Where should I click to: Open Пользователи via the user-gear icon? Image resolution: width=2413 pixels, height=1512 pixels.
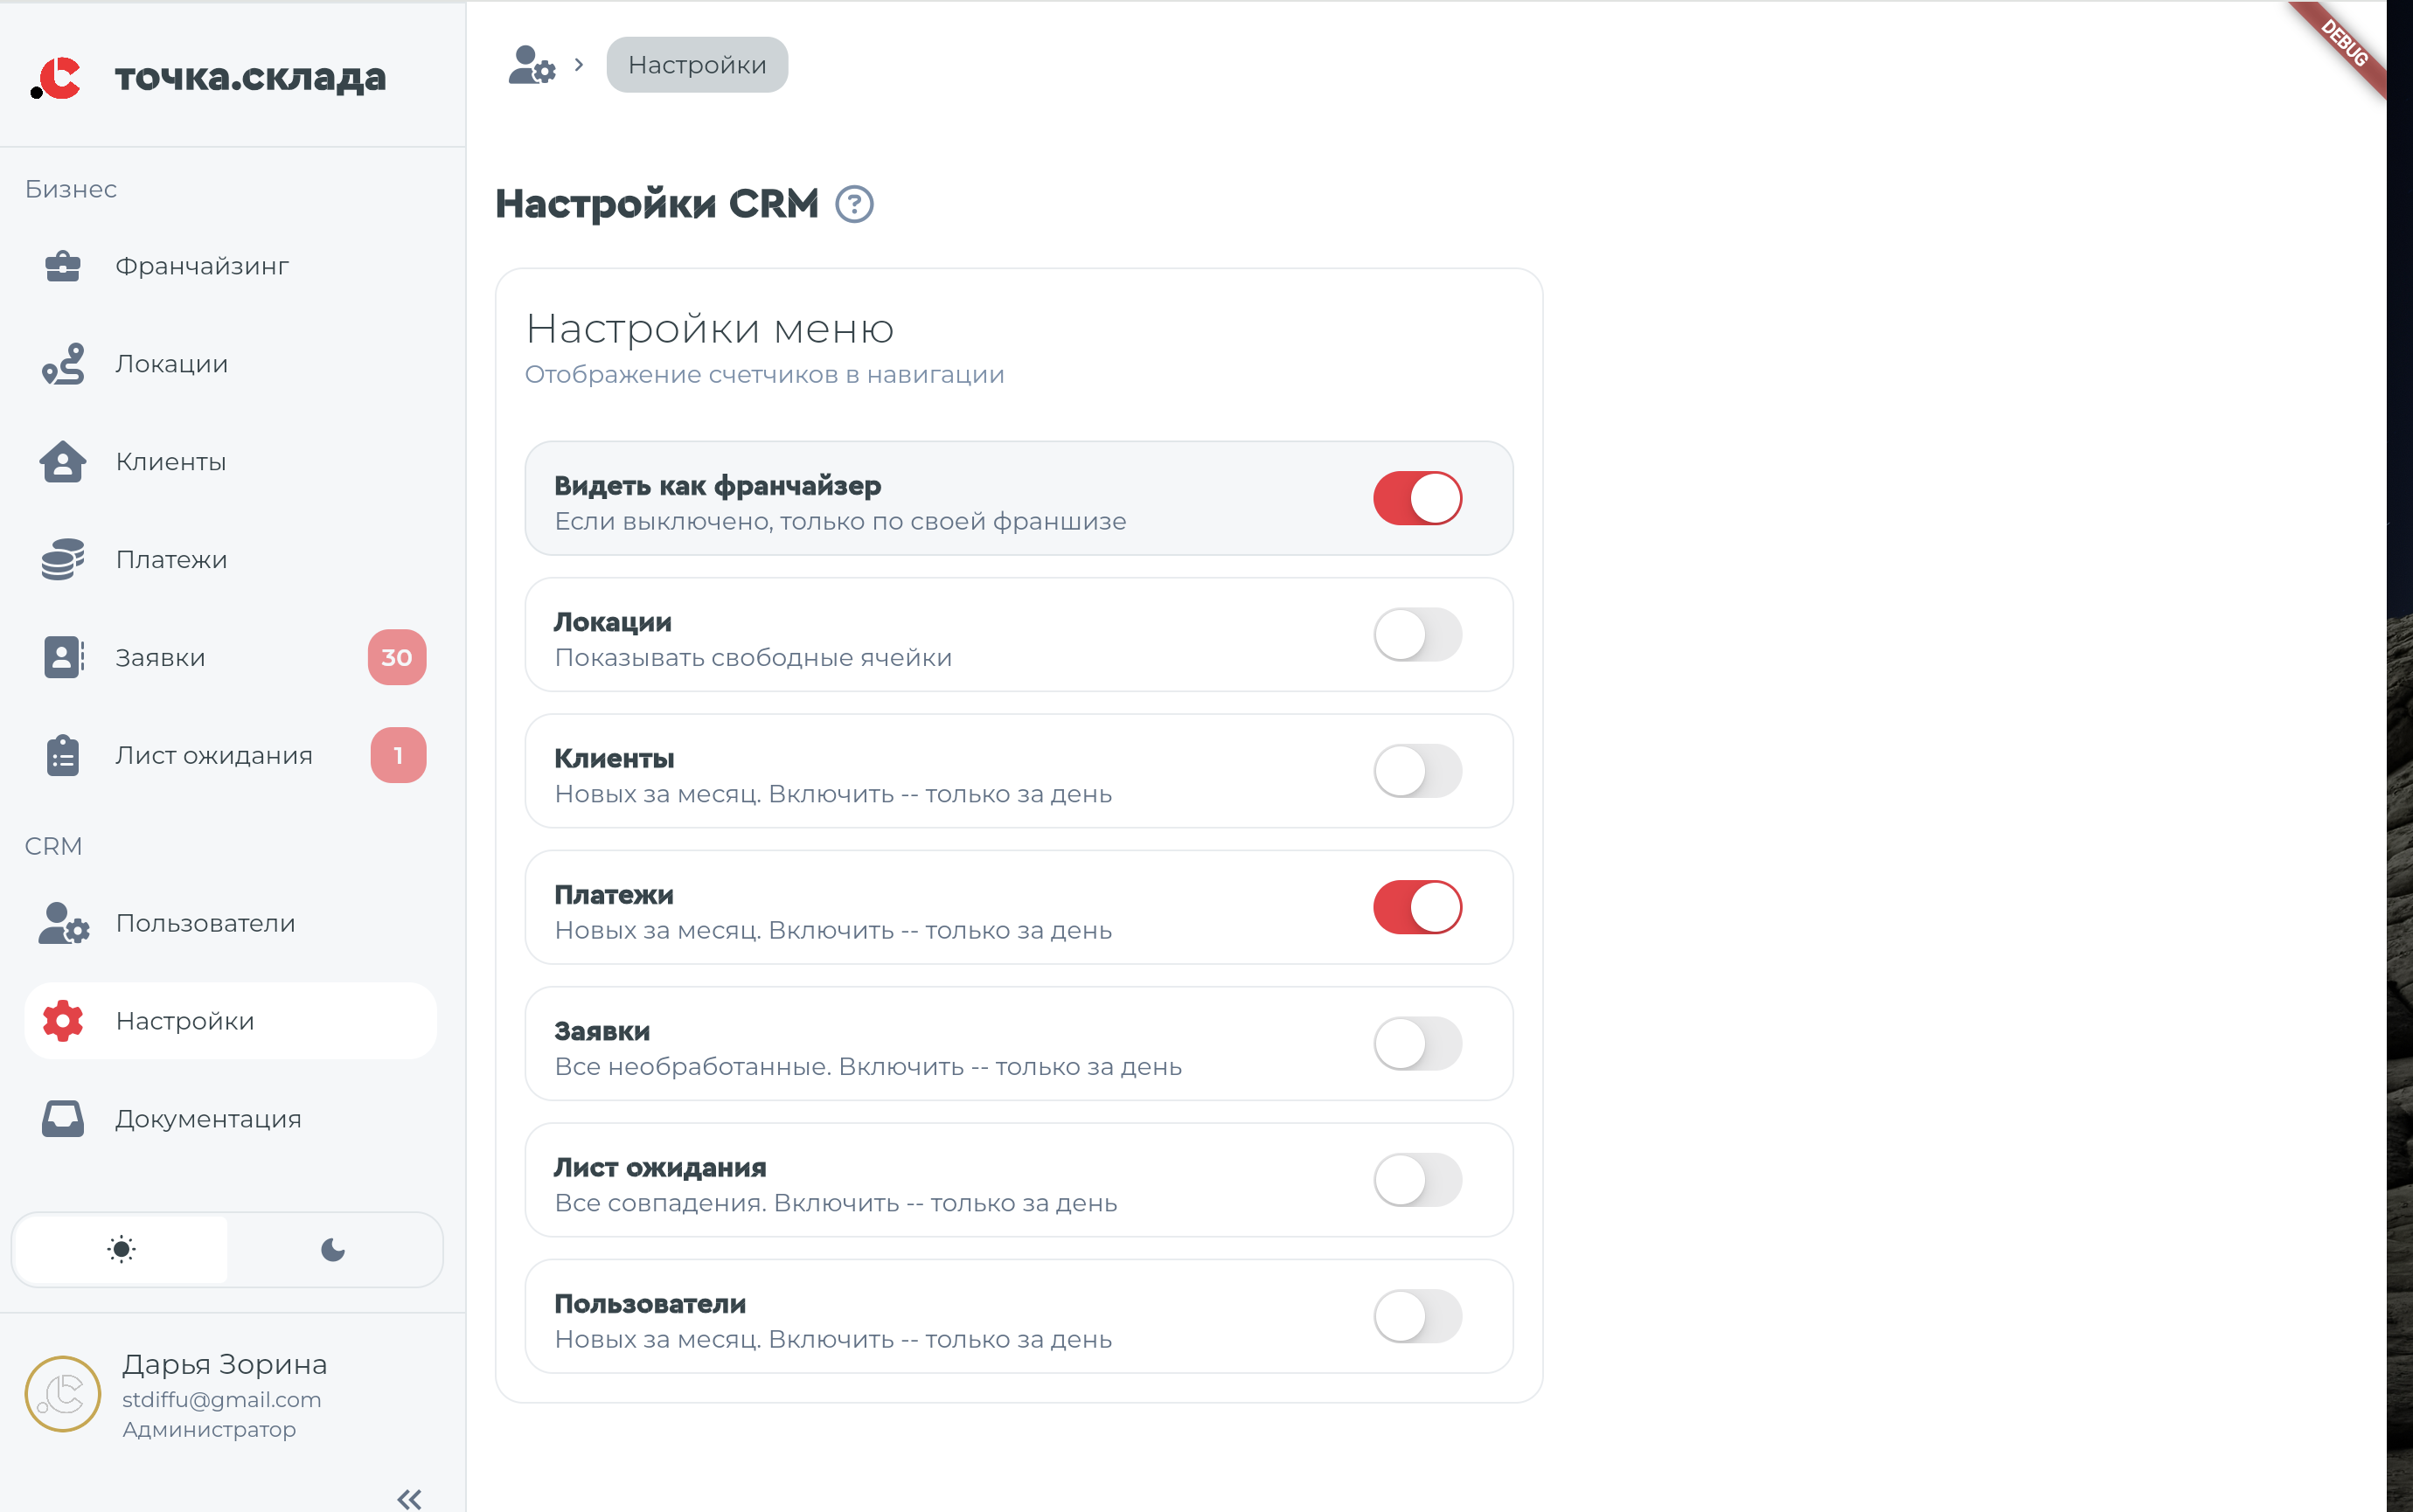[x=62, y=923]
